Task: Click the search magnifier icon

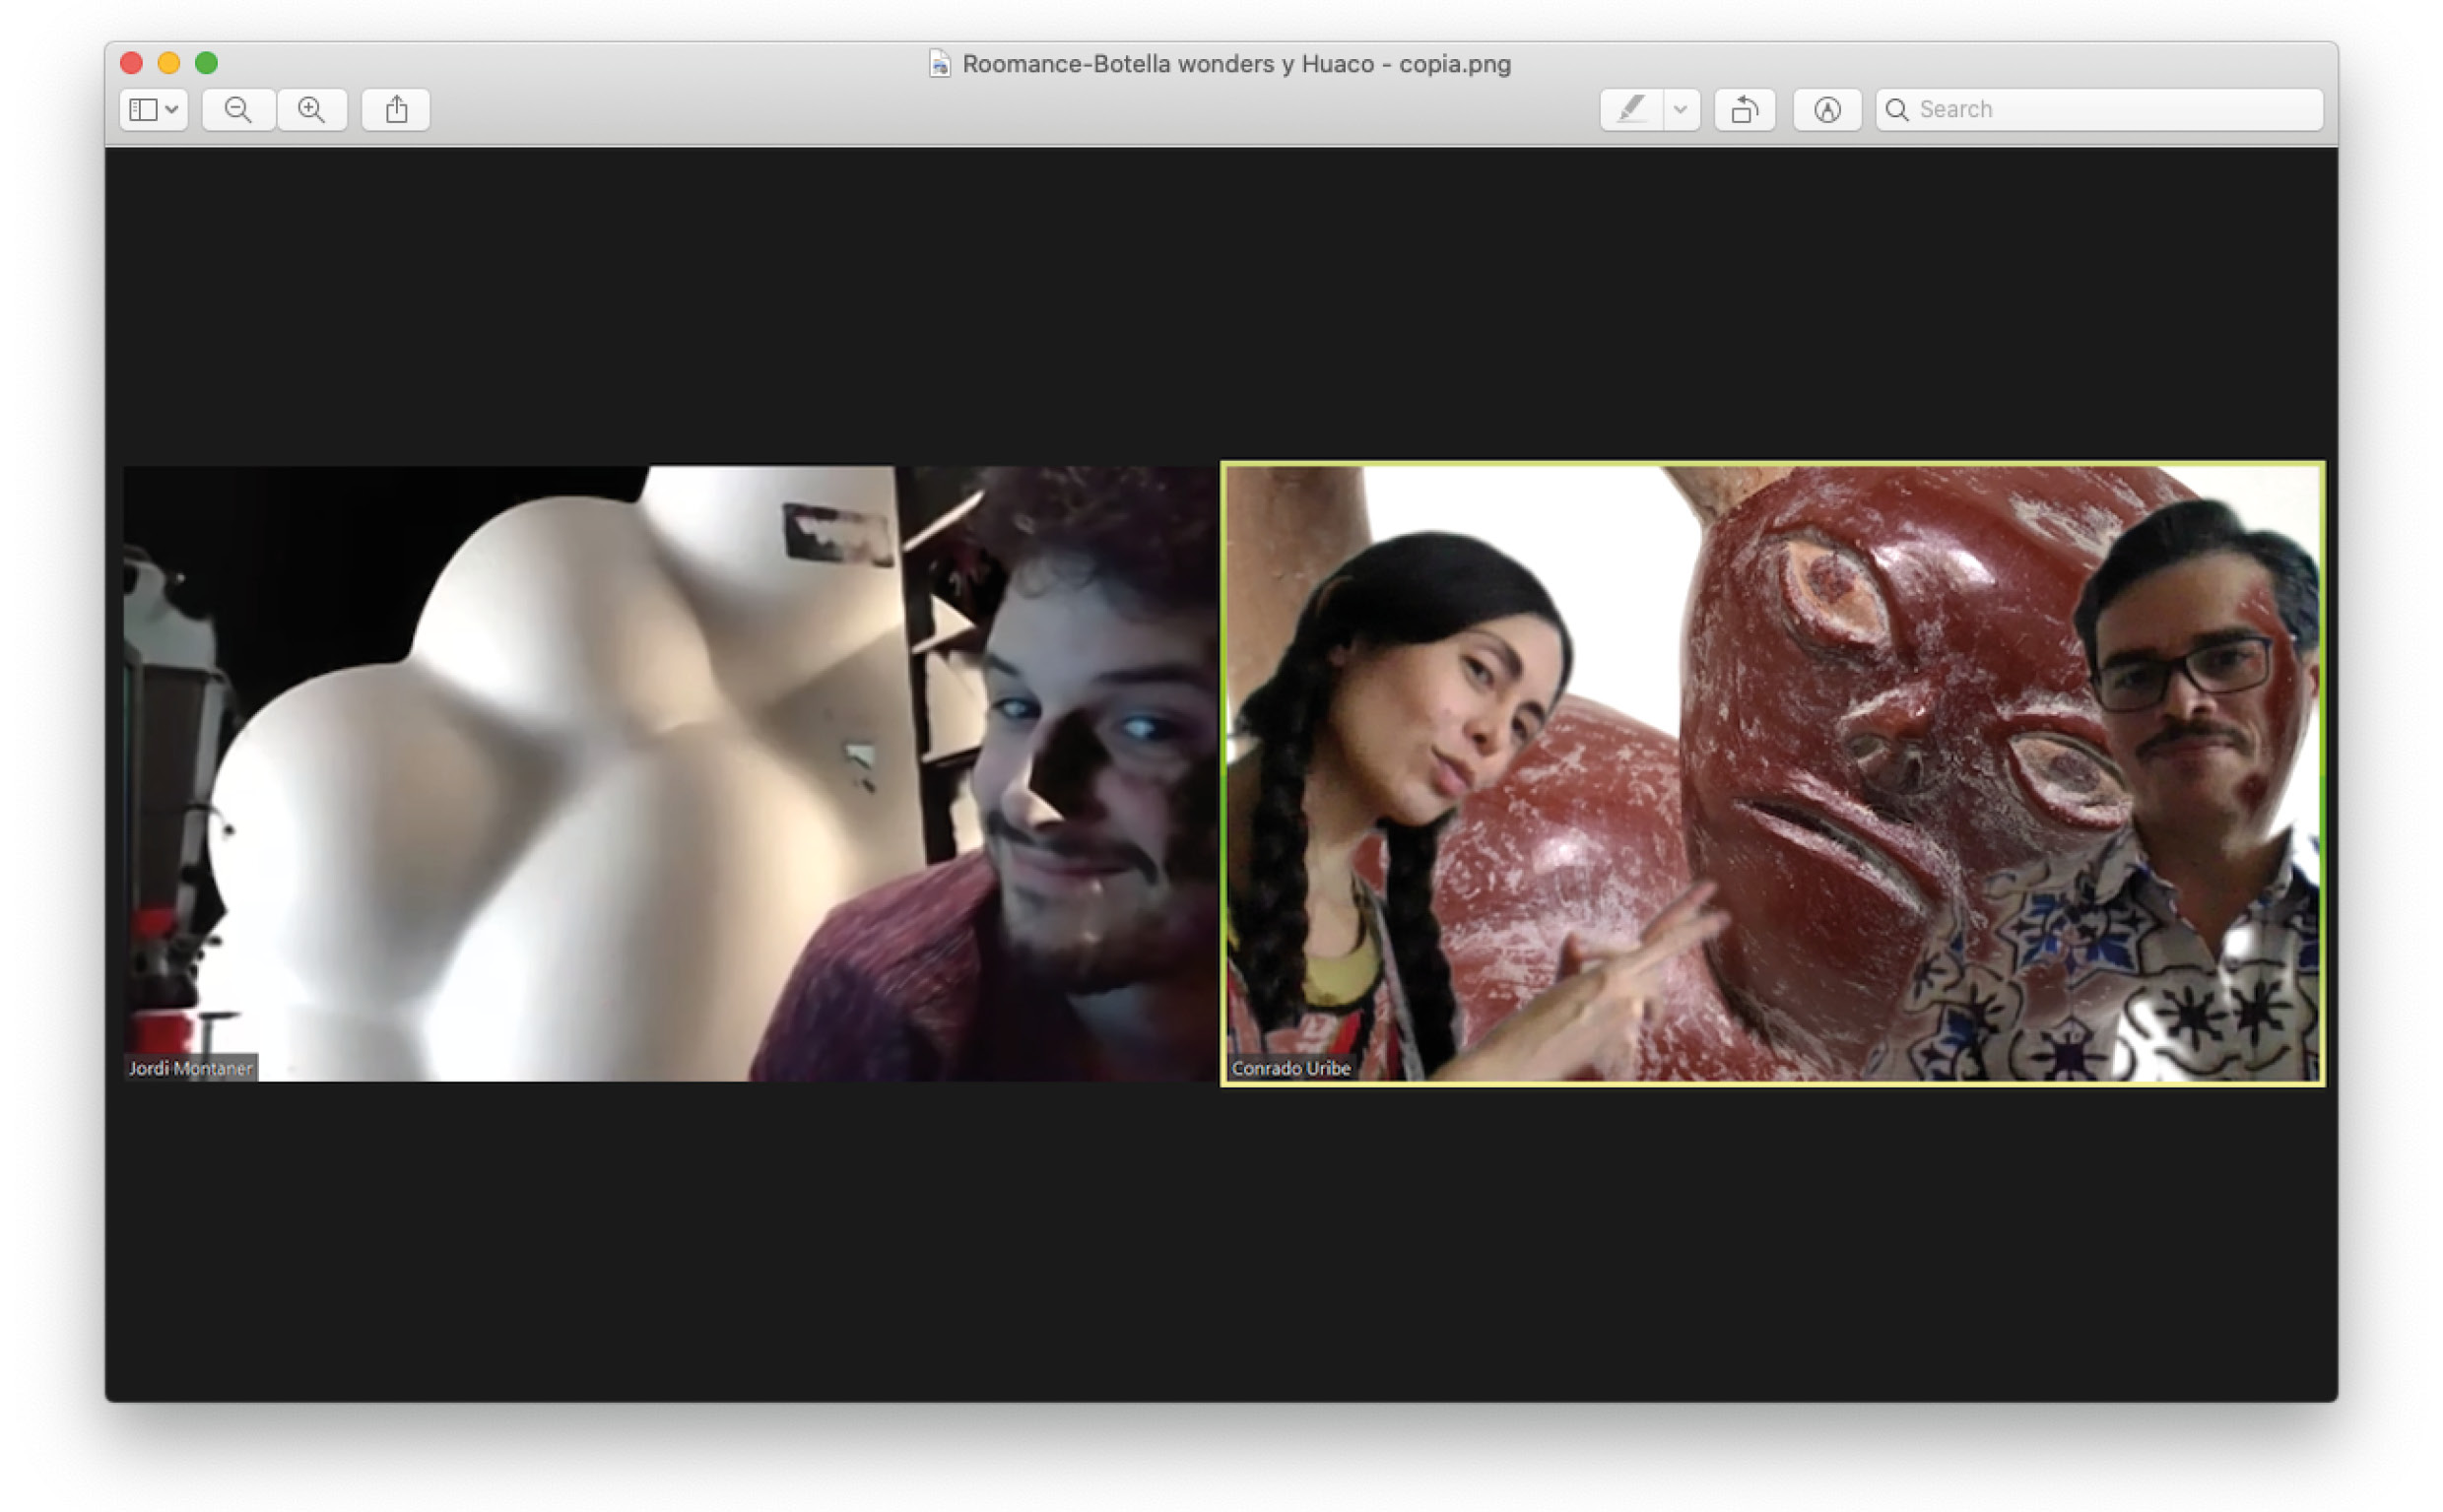Action: coord(1897,109)
